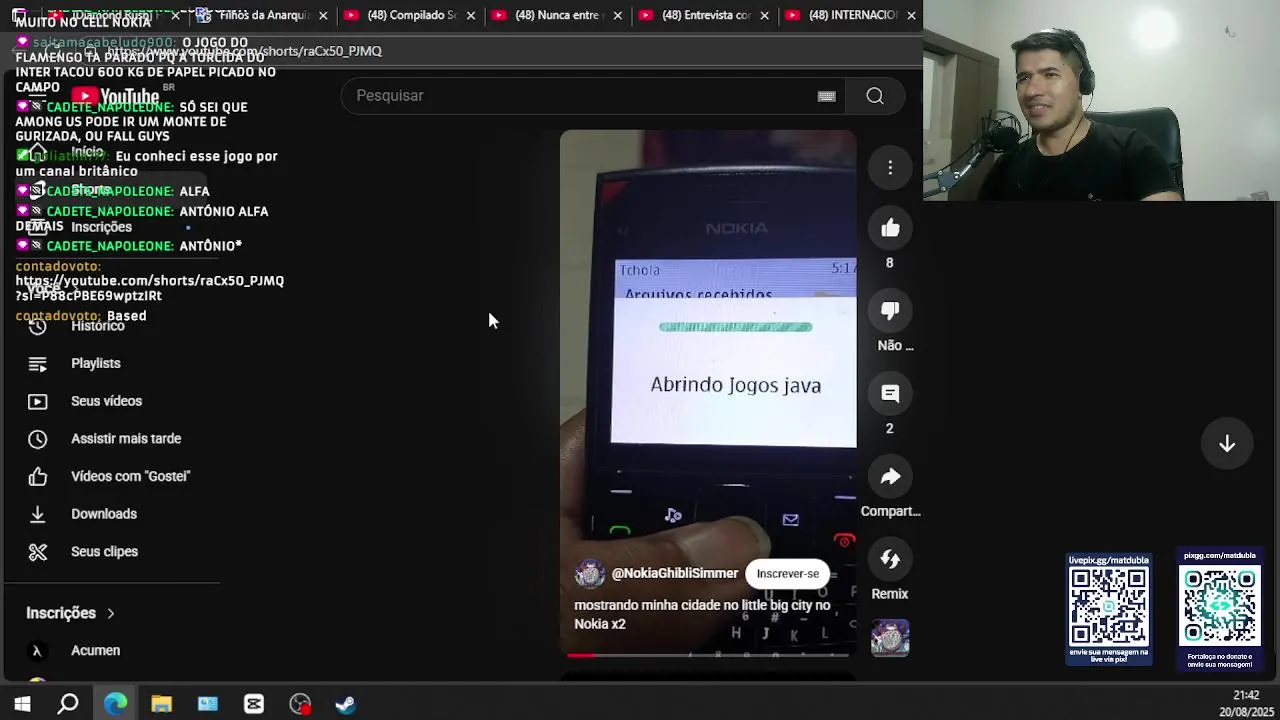Image resolution: width=1280 pixels, height=720 pixels.
Task: Click the browser address bar URL
Action: click(244, 51)
